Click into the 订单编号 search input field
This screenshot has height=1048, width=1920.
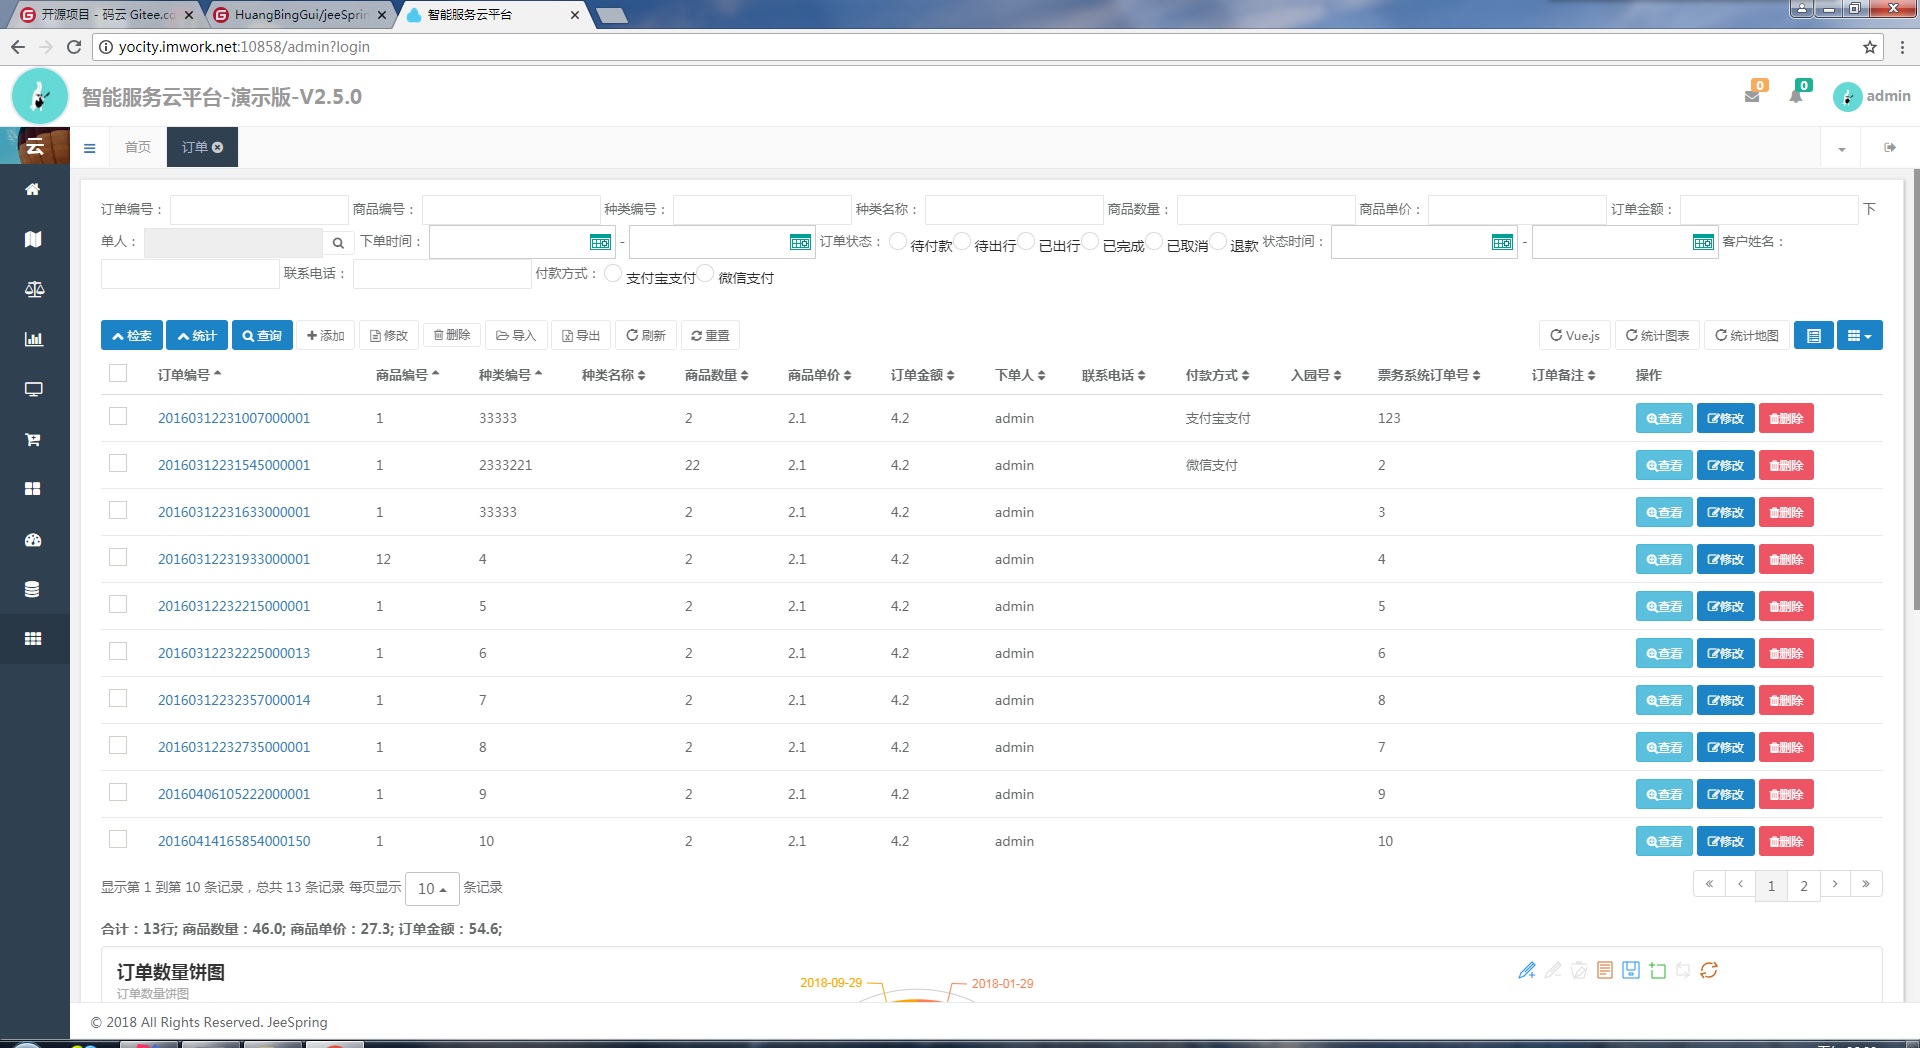pos(259,210)
